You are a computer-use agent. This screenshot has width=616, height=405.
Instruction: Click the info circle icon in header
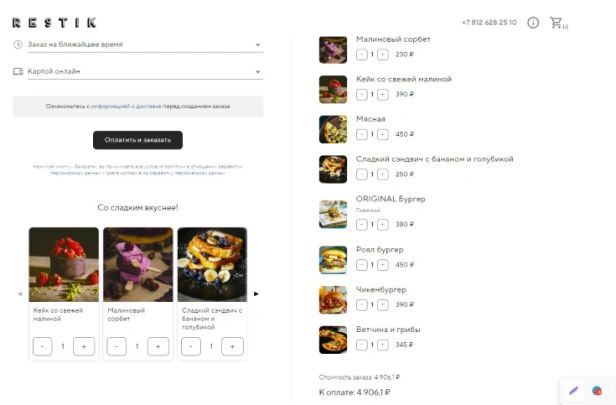click(533, 22)
